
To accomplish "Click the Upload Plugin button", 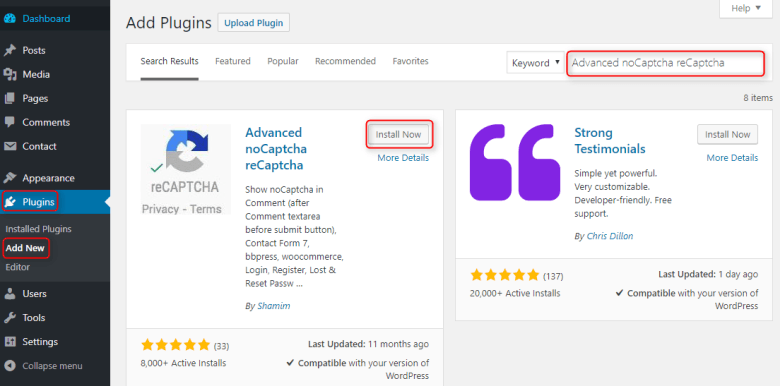I will point(254,23).
